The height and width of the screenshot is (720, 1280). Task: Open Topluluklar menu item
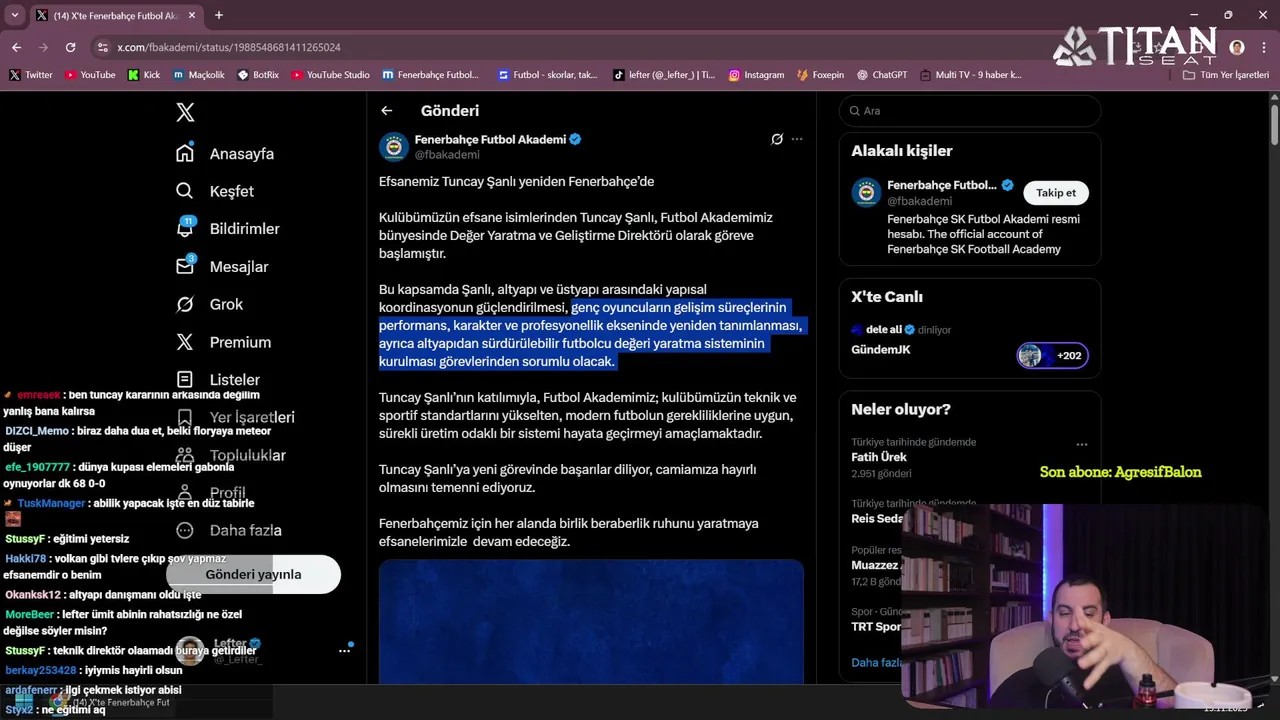[230, 455]
